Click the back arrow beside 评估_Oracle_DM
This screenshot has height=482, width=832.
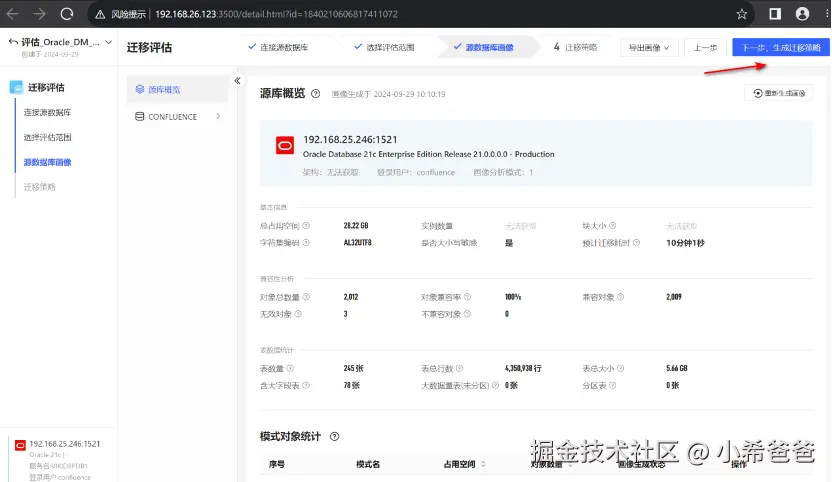pyautogui.click(x=13, y=42)
